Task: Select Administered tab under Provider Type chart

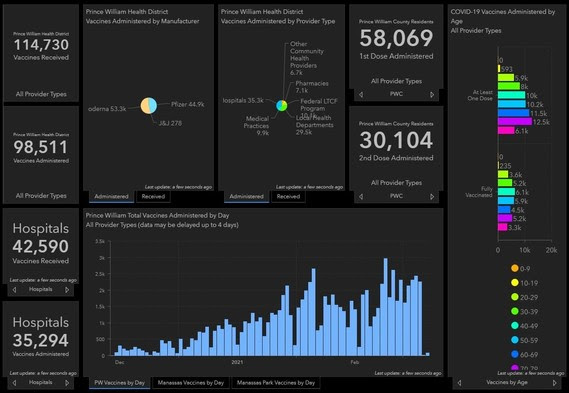Action: pyautogui.click(x=246, y=196)
